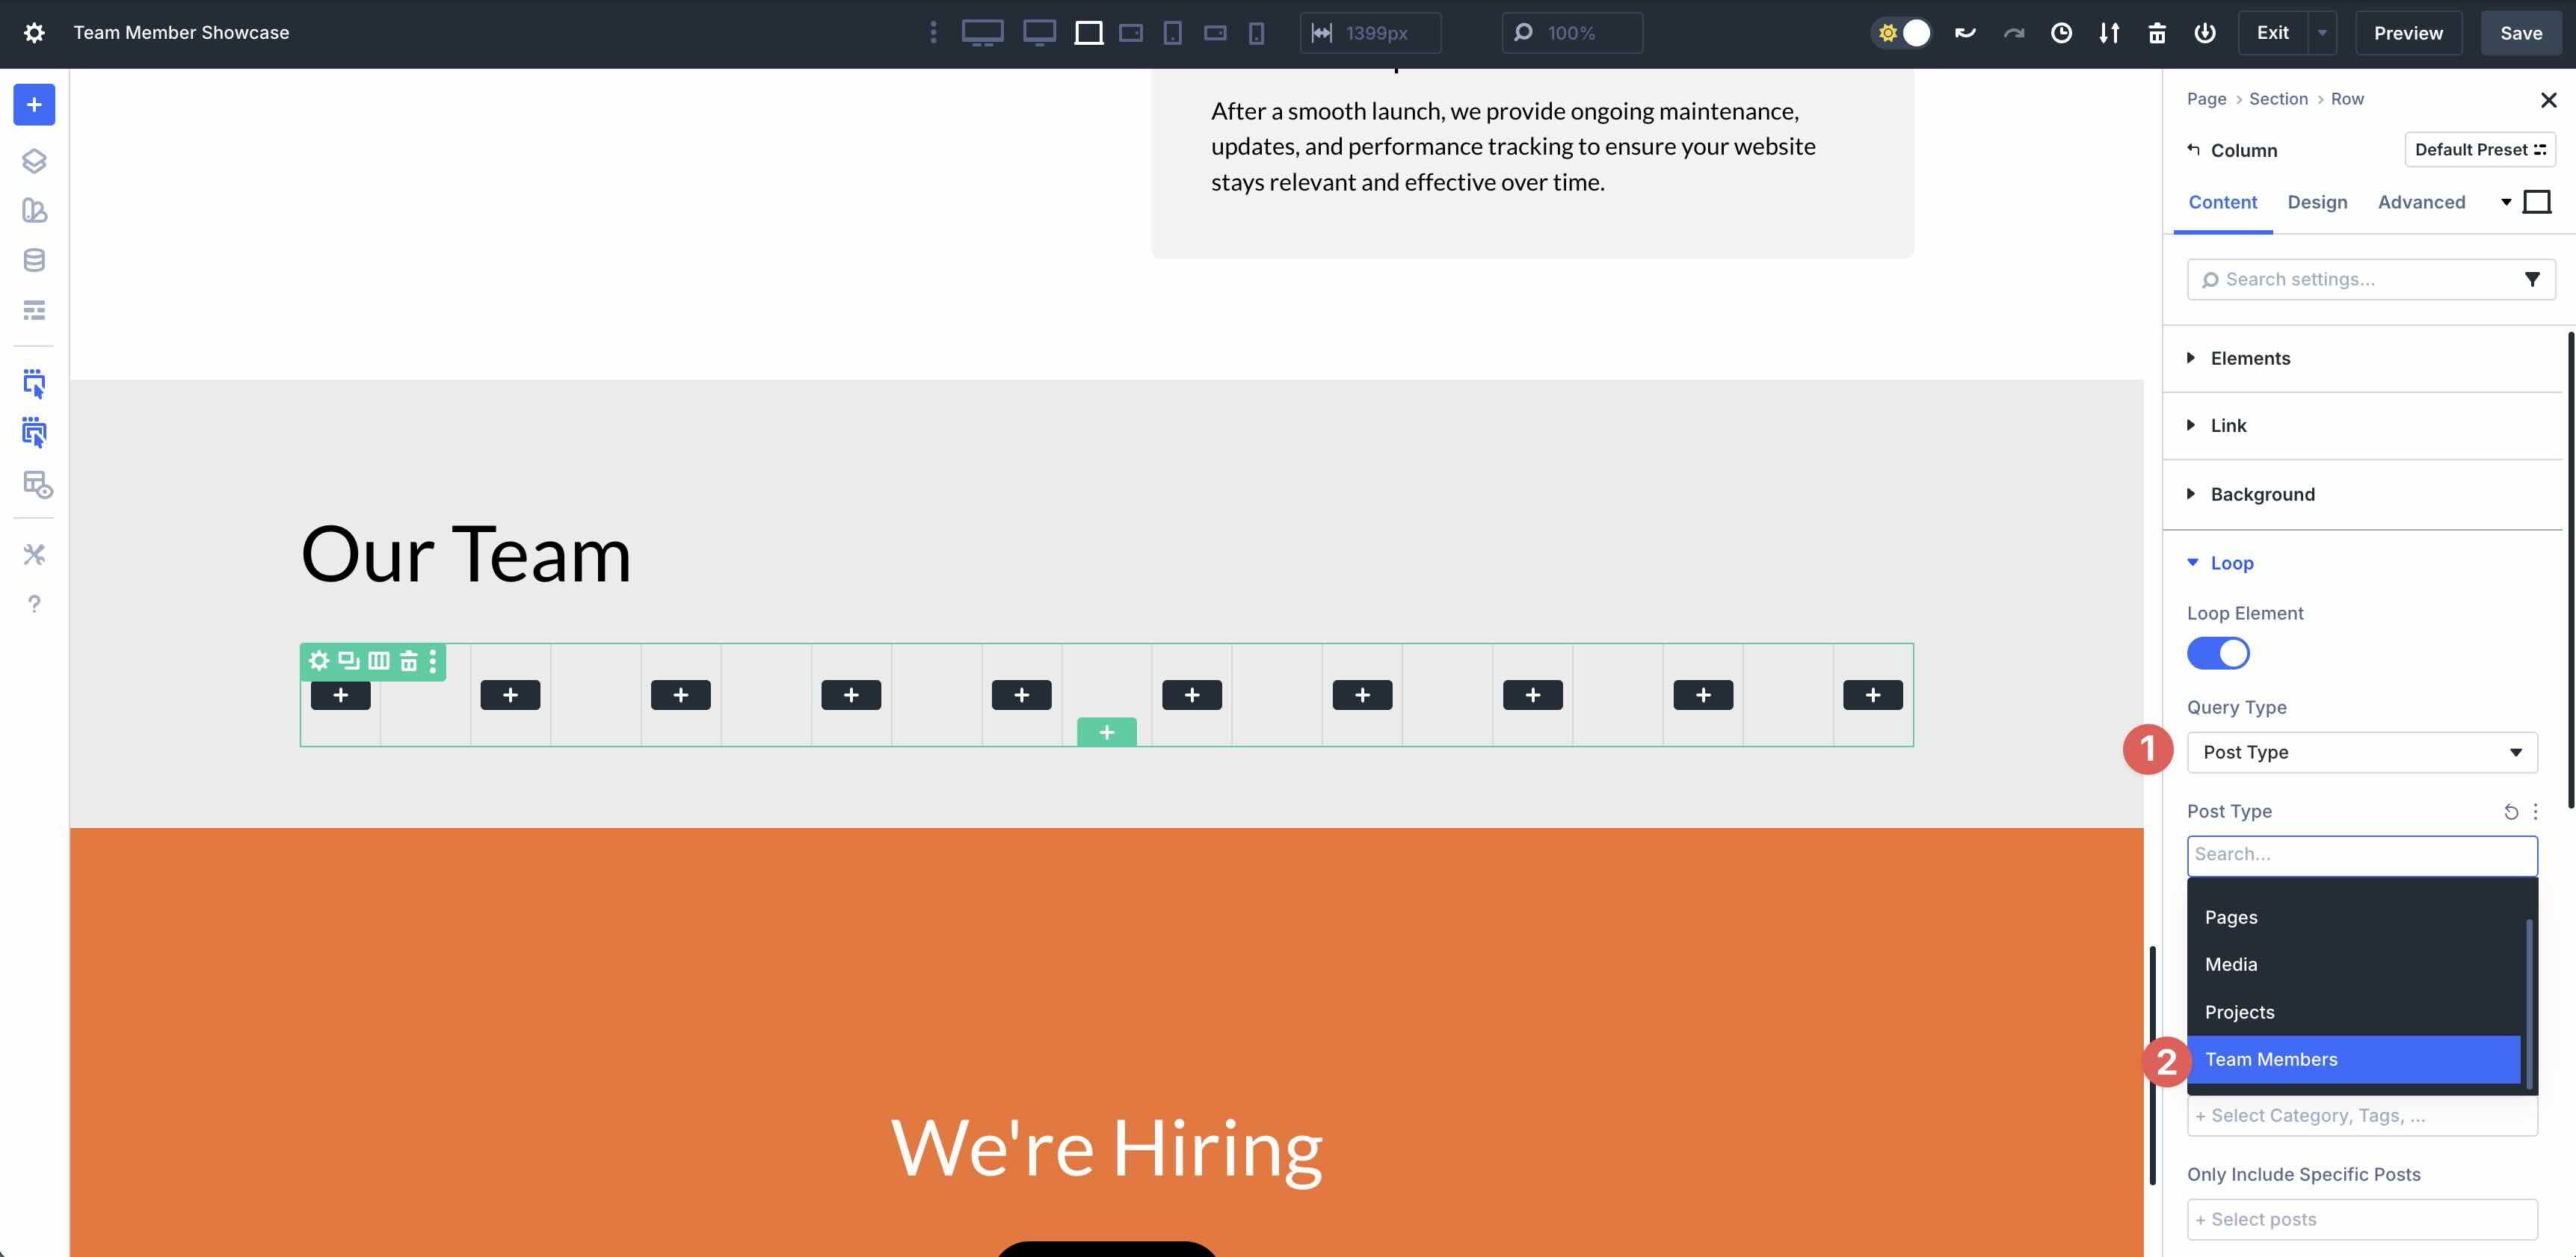This screenshot has height=1257, width=2576.
Task: Switch to the Design tab
Action: [x=2318, y=202]
